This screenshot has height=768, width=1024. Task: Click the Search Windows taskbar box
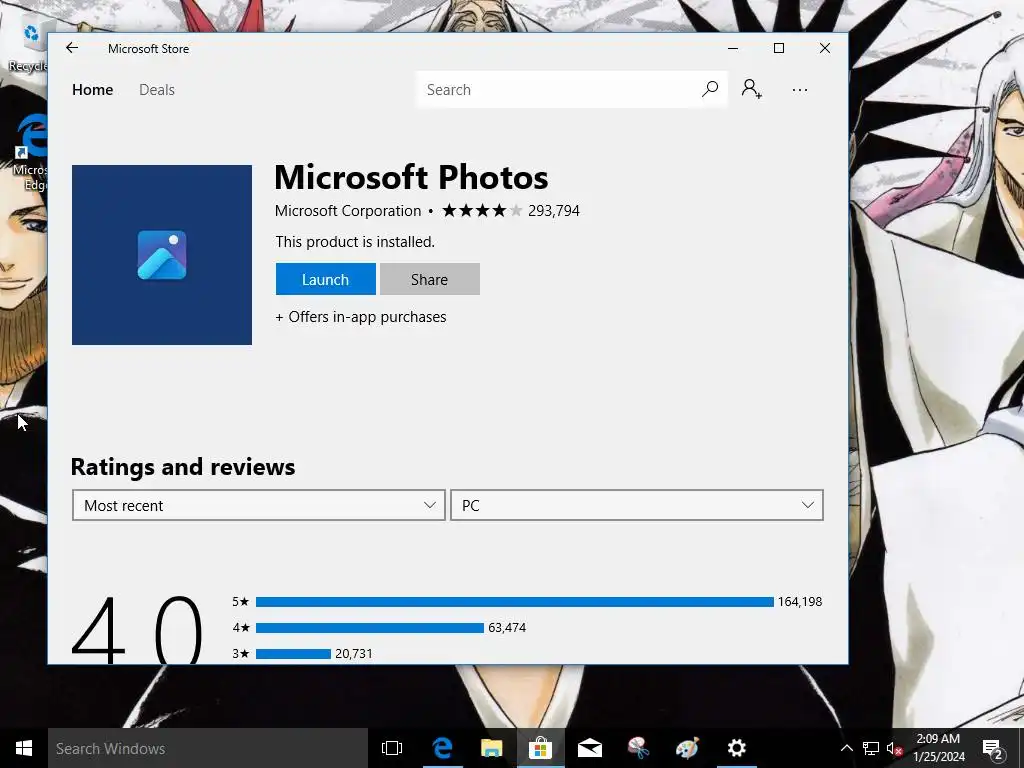[208, 748]
